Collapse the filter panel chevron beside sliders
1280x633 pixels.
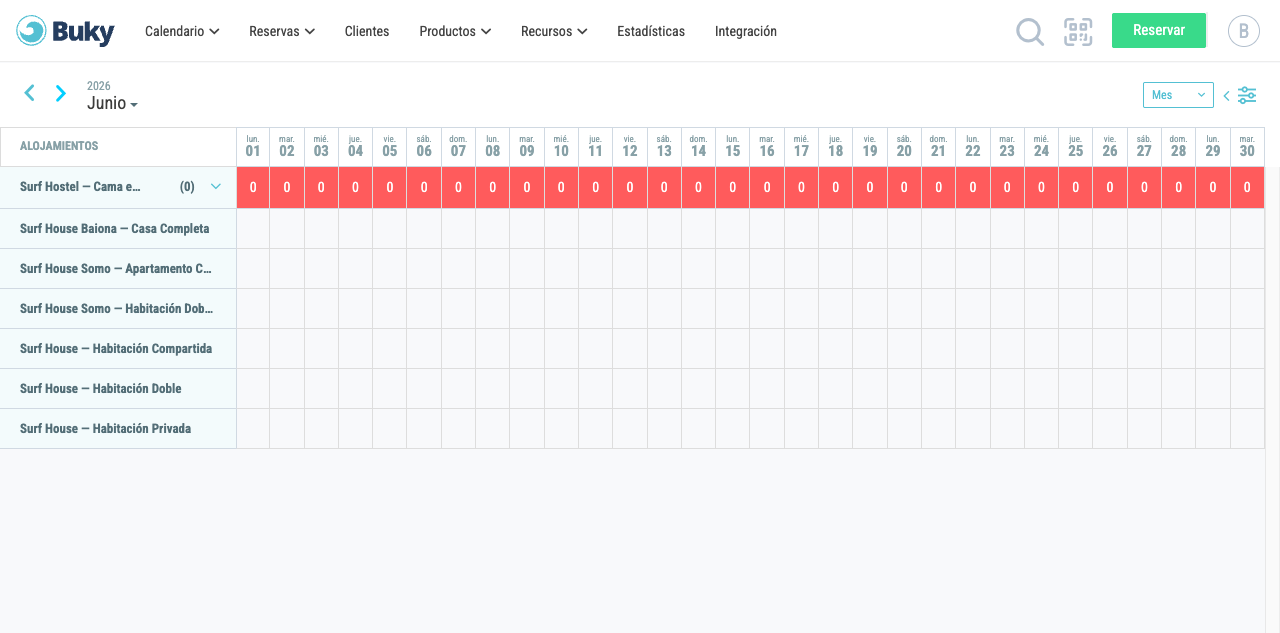click(x=1227, y=96)
